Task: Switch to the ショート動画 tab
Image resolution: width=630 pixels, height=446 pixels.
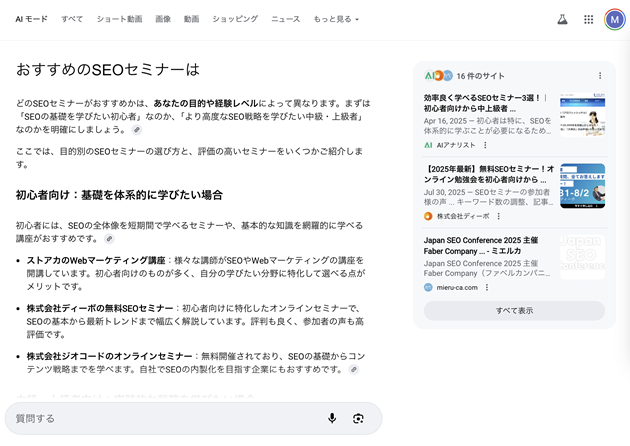Action: (119, 19)
